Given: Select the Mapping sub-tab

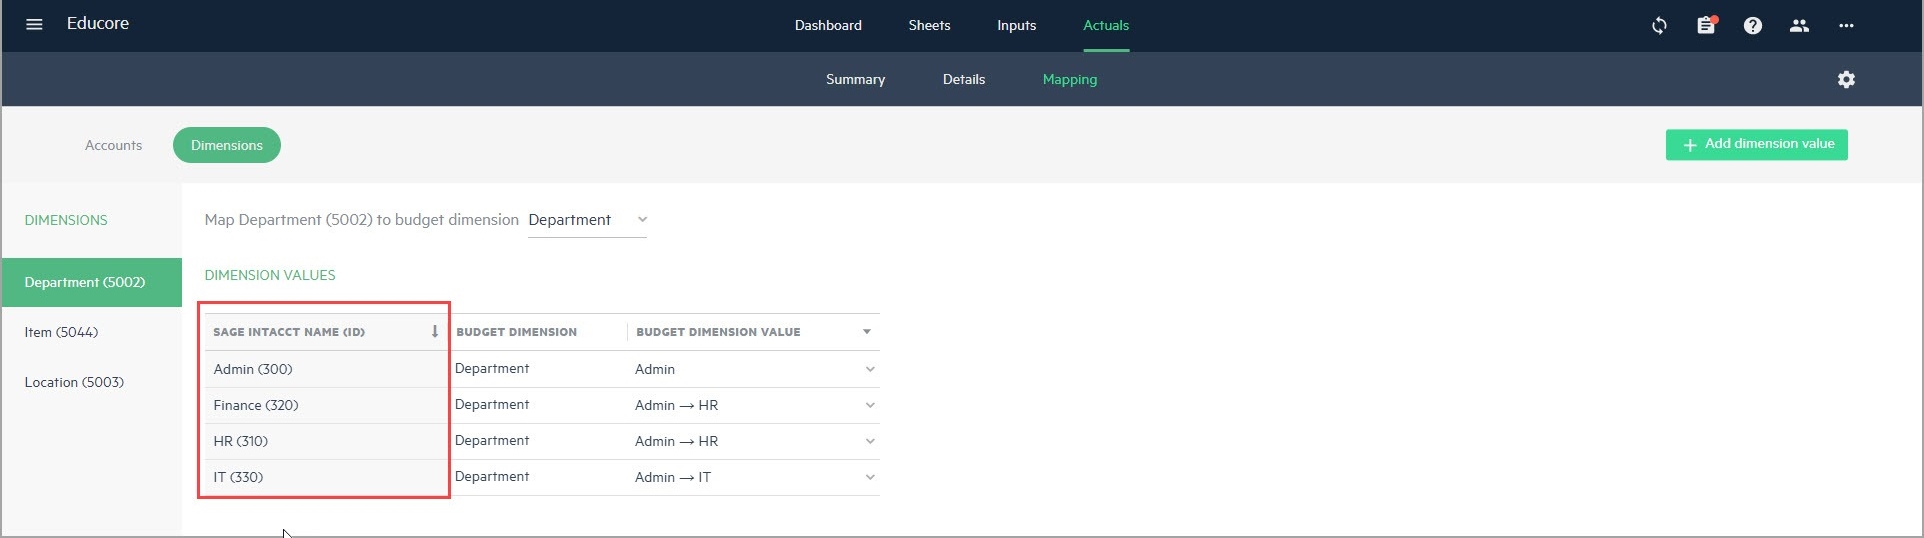Looking at the screenshot, I should pyautogui.click(x=1070, y=79).
